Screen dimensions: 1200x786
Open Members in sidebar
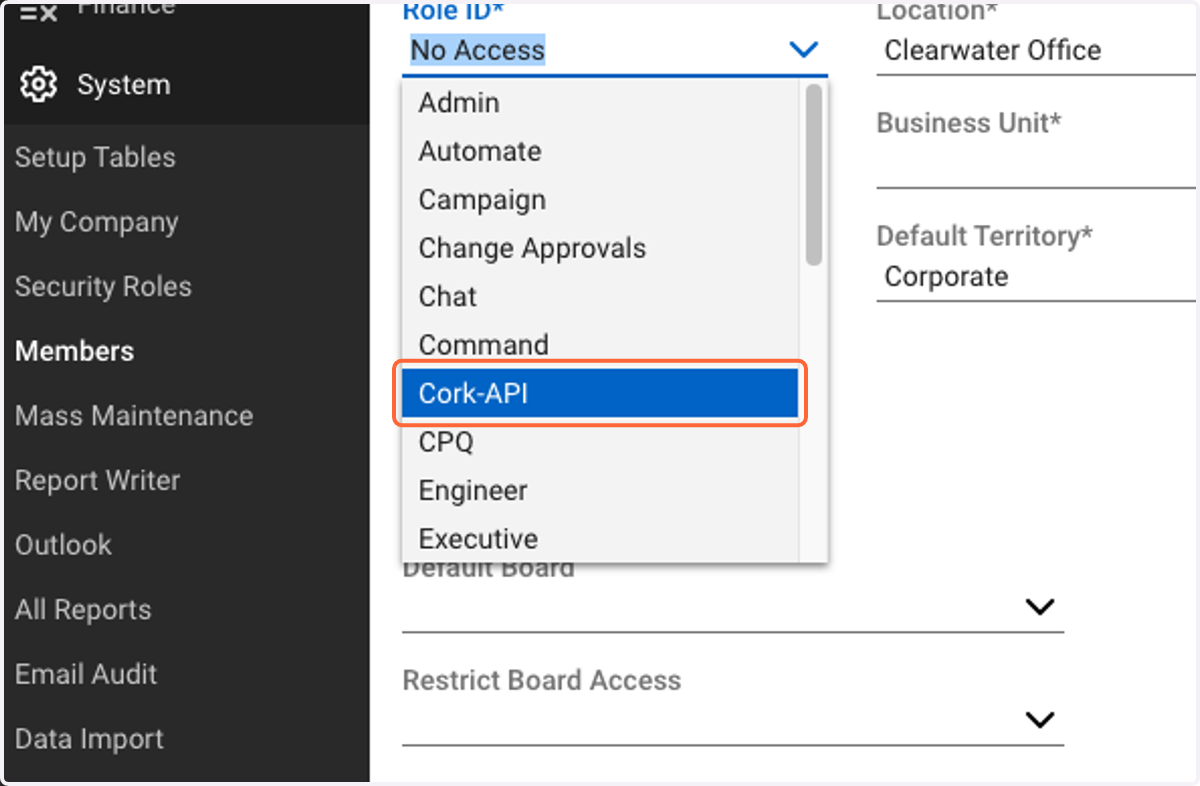click(74, 351)
